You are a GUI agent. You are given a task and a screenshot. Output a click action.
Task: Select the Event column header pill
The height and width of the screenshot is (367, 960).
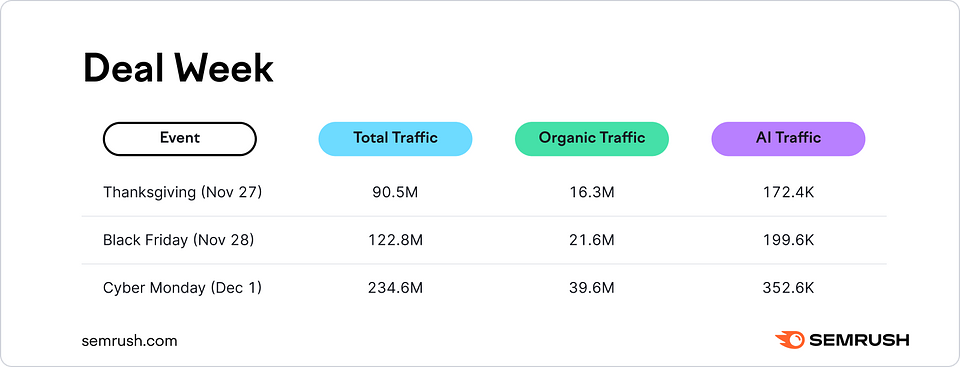click(179, 138)
